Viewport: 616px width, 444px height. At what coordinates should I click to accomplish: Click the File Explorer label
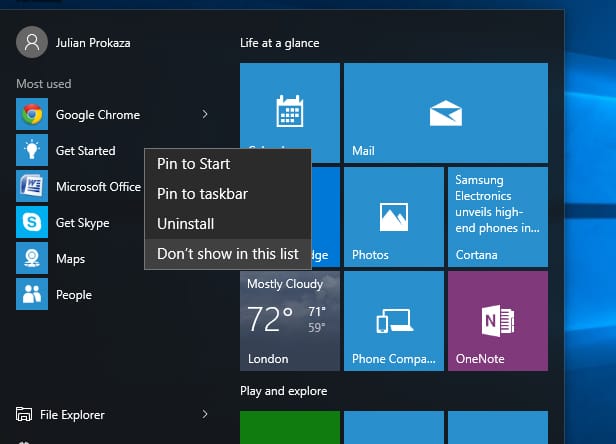[x=72, y=415]
